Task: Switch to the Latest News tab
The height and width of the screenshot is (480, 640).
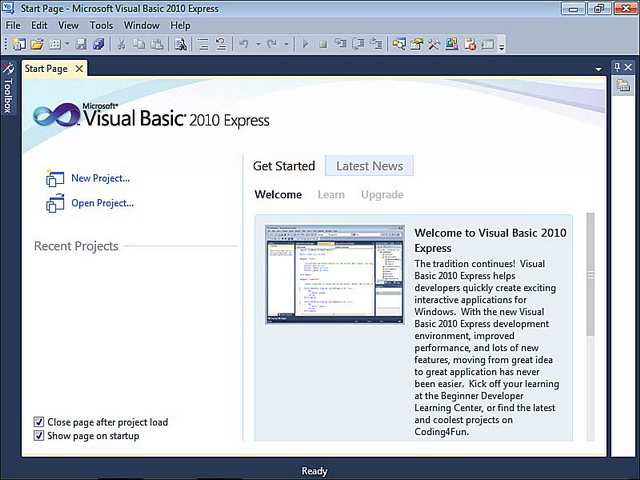Action: click(x=369, y=166)
